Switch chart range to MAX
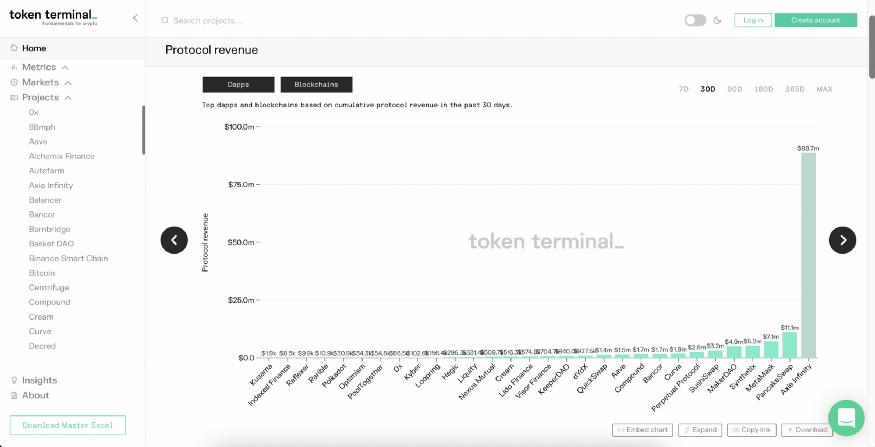Viewport: 875px width, 447px height. click(824, 89)
